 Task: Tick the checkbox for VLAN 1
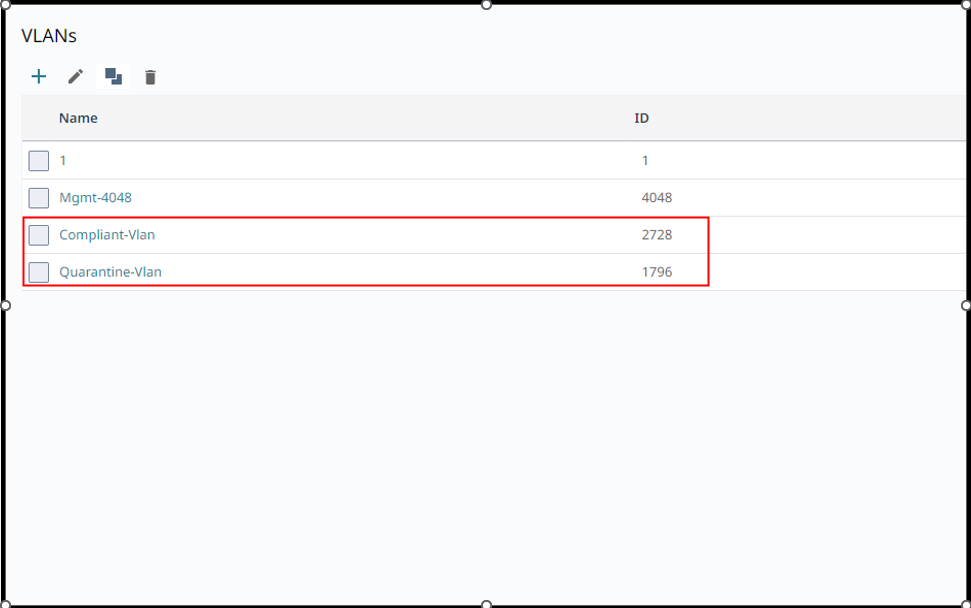click(x=39, y=161)
